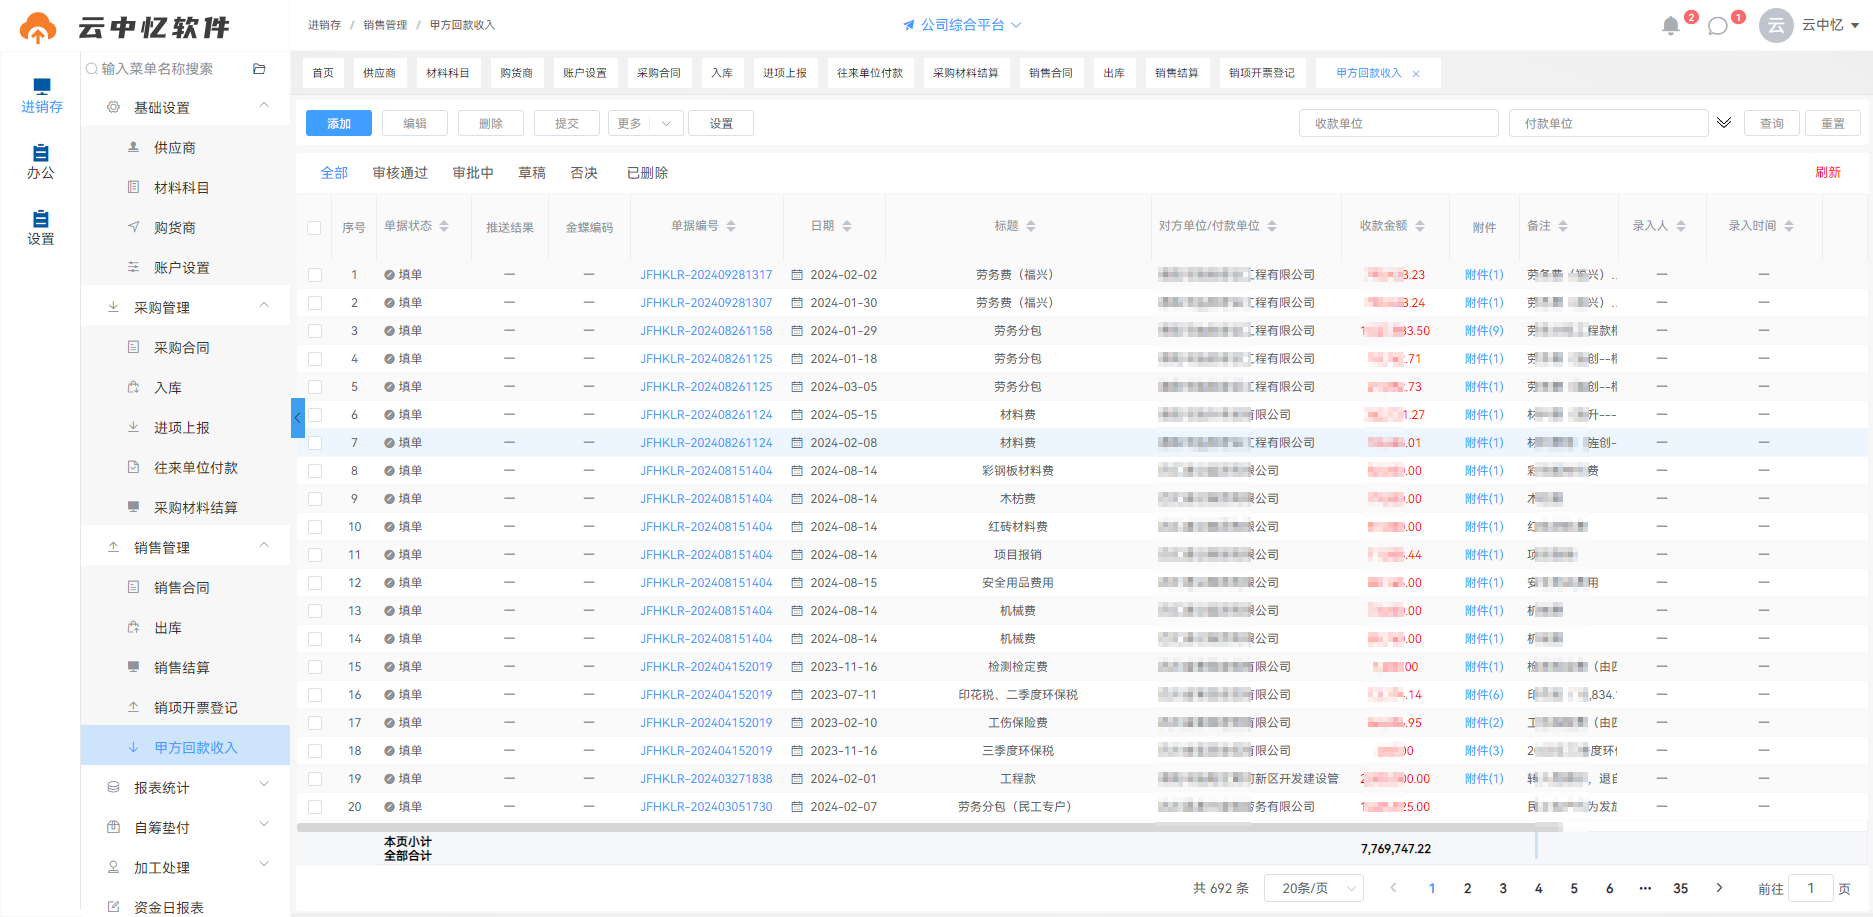Expand the 报表统计 menu group
Image resolution: width=1873 pixels, height=917 pixels.
click(x=186, y=788)
